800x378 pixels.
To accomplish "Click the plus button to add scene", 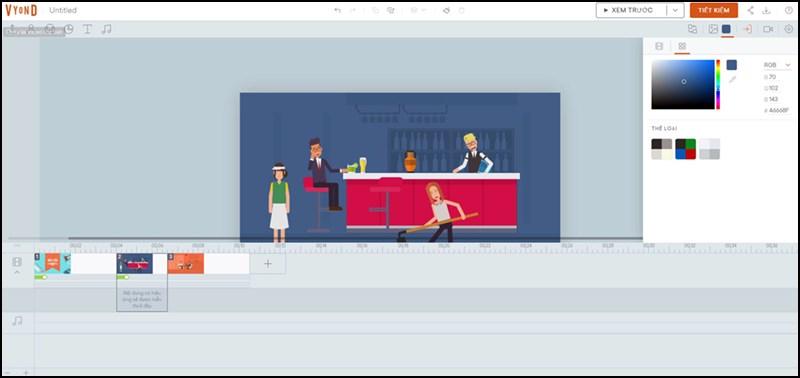I will point(268,263).
